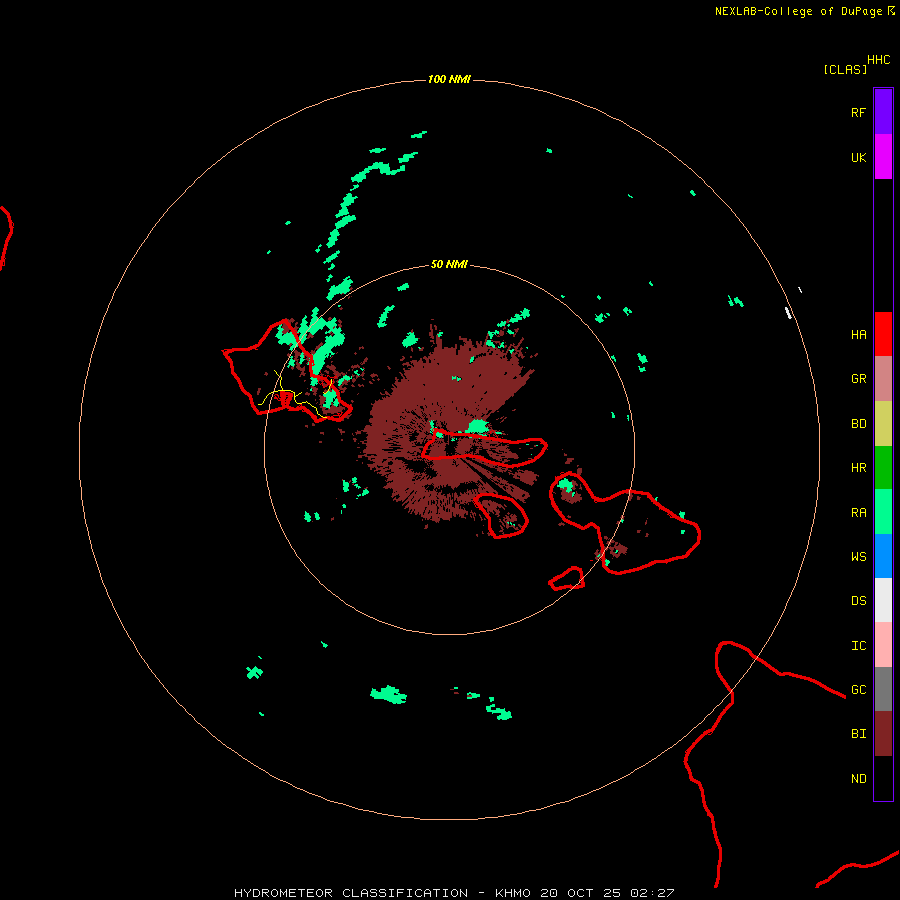
Task: Click the BD yellow legend swatch
Action: point(883,424)
